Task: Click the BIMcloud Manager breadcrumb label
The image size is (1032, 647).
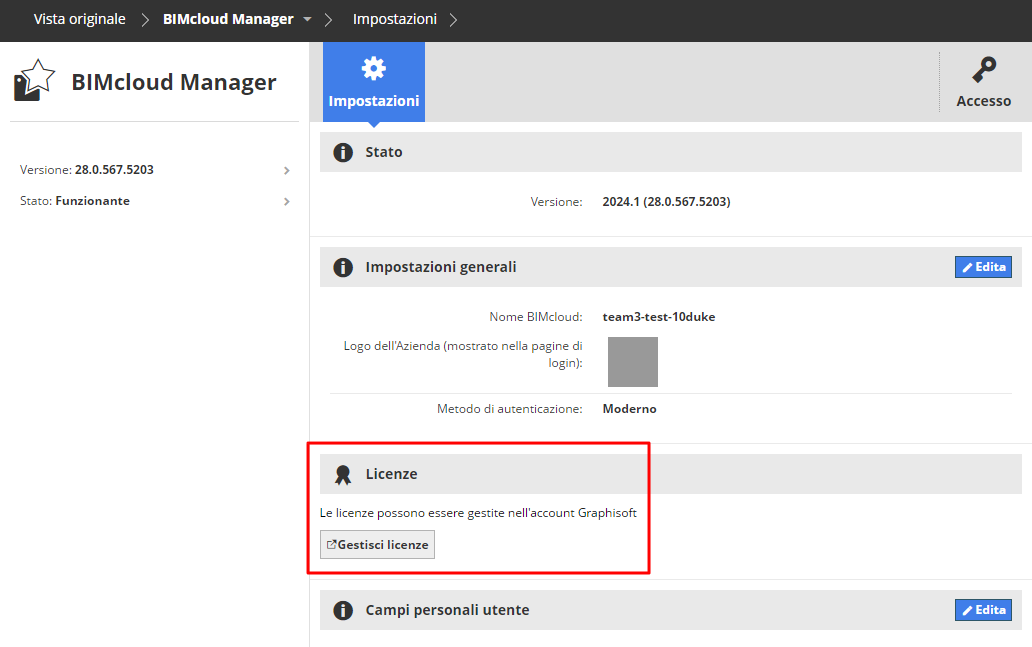Action: pyautogui.click(x=228, y=19)
